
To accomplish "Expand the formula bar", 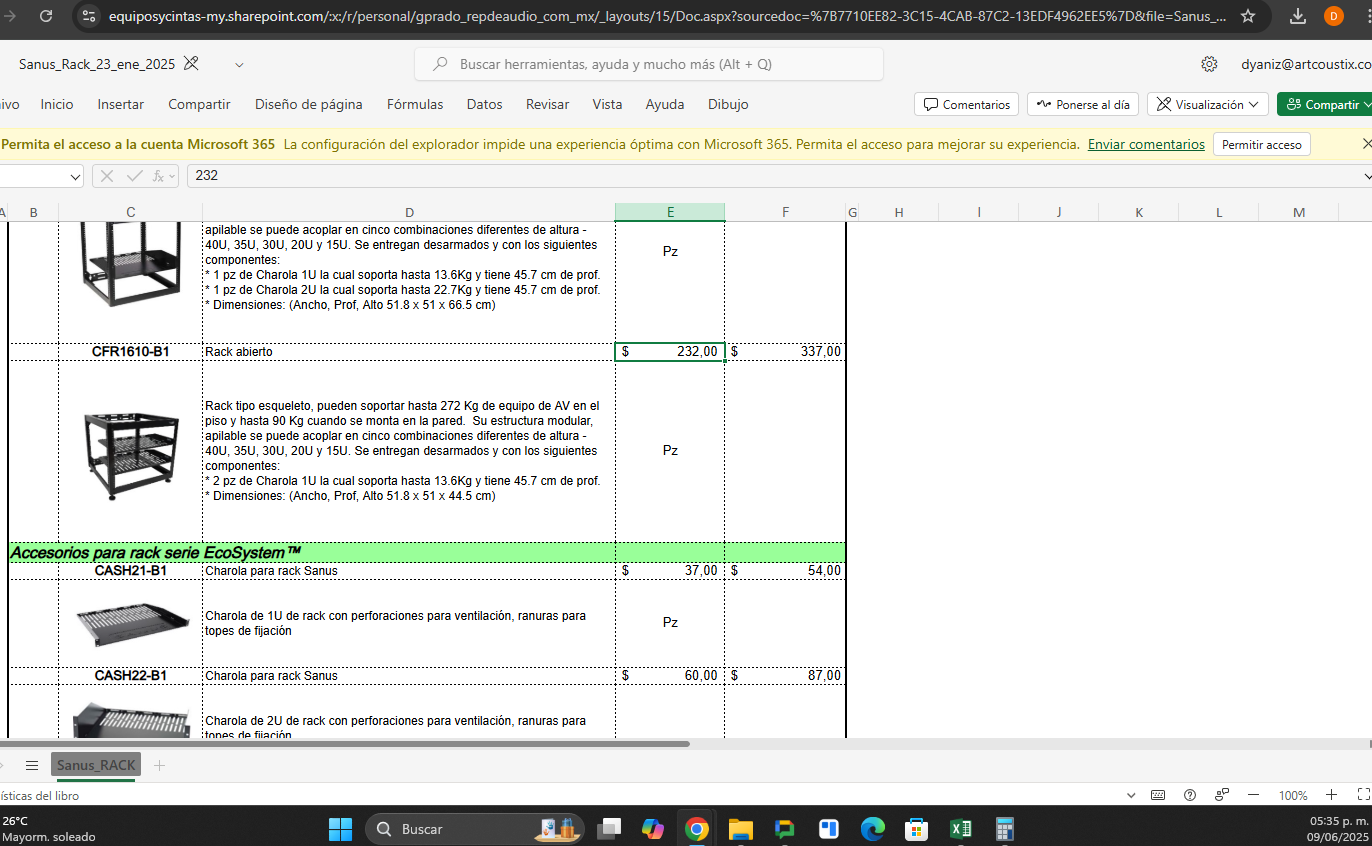I will (1366, 176).
